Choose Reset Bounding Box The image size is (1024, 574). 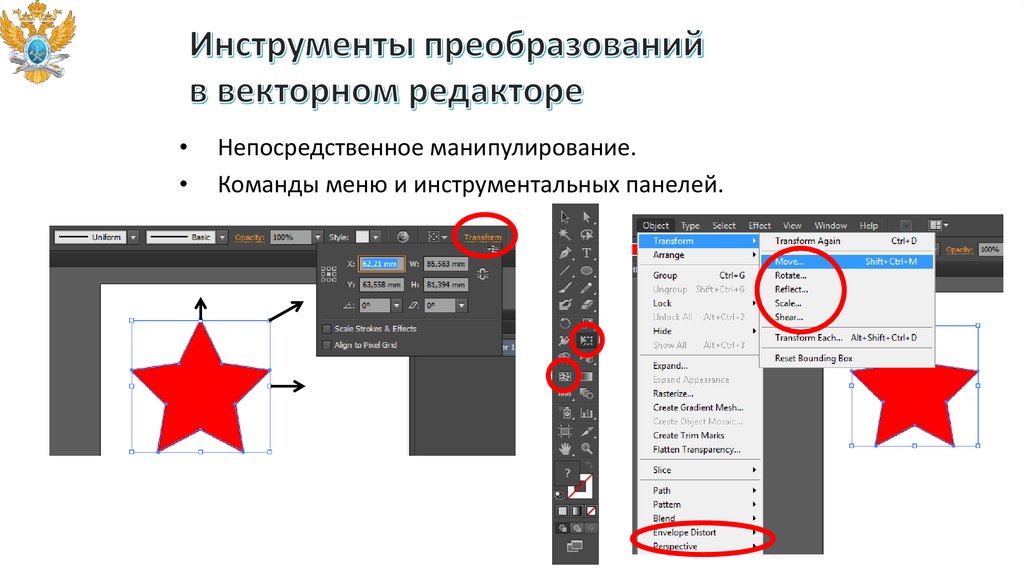pos(847,358)
